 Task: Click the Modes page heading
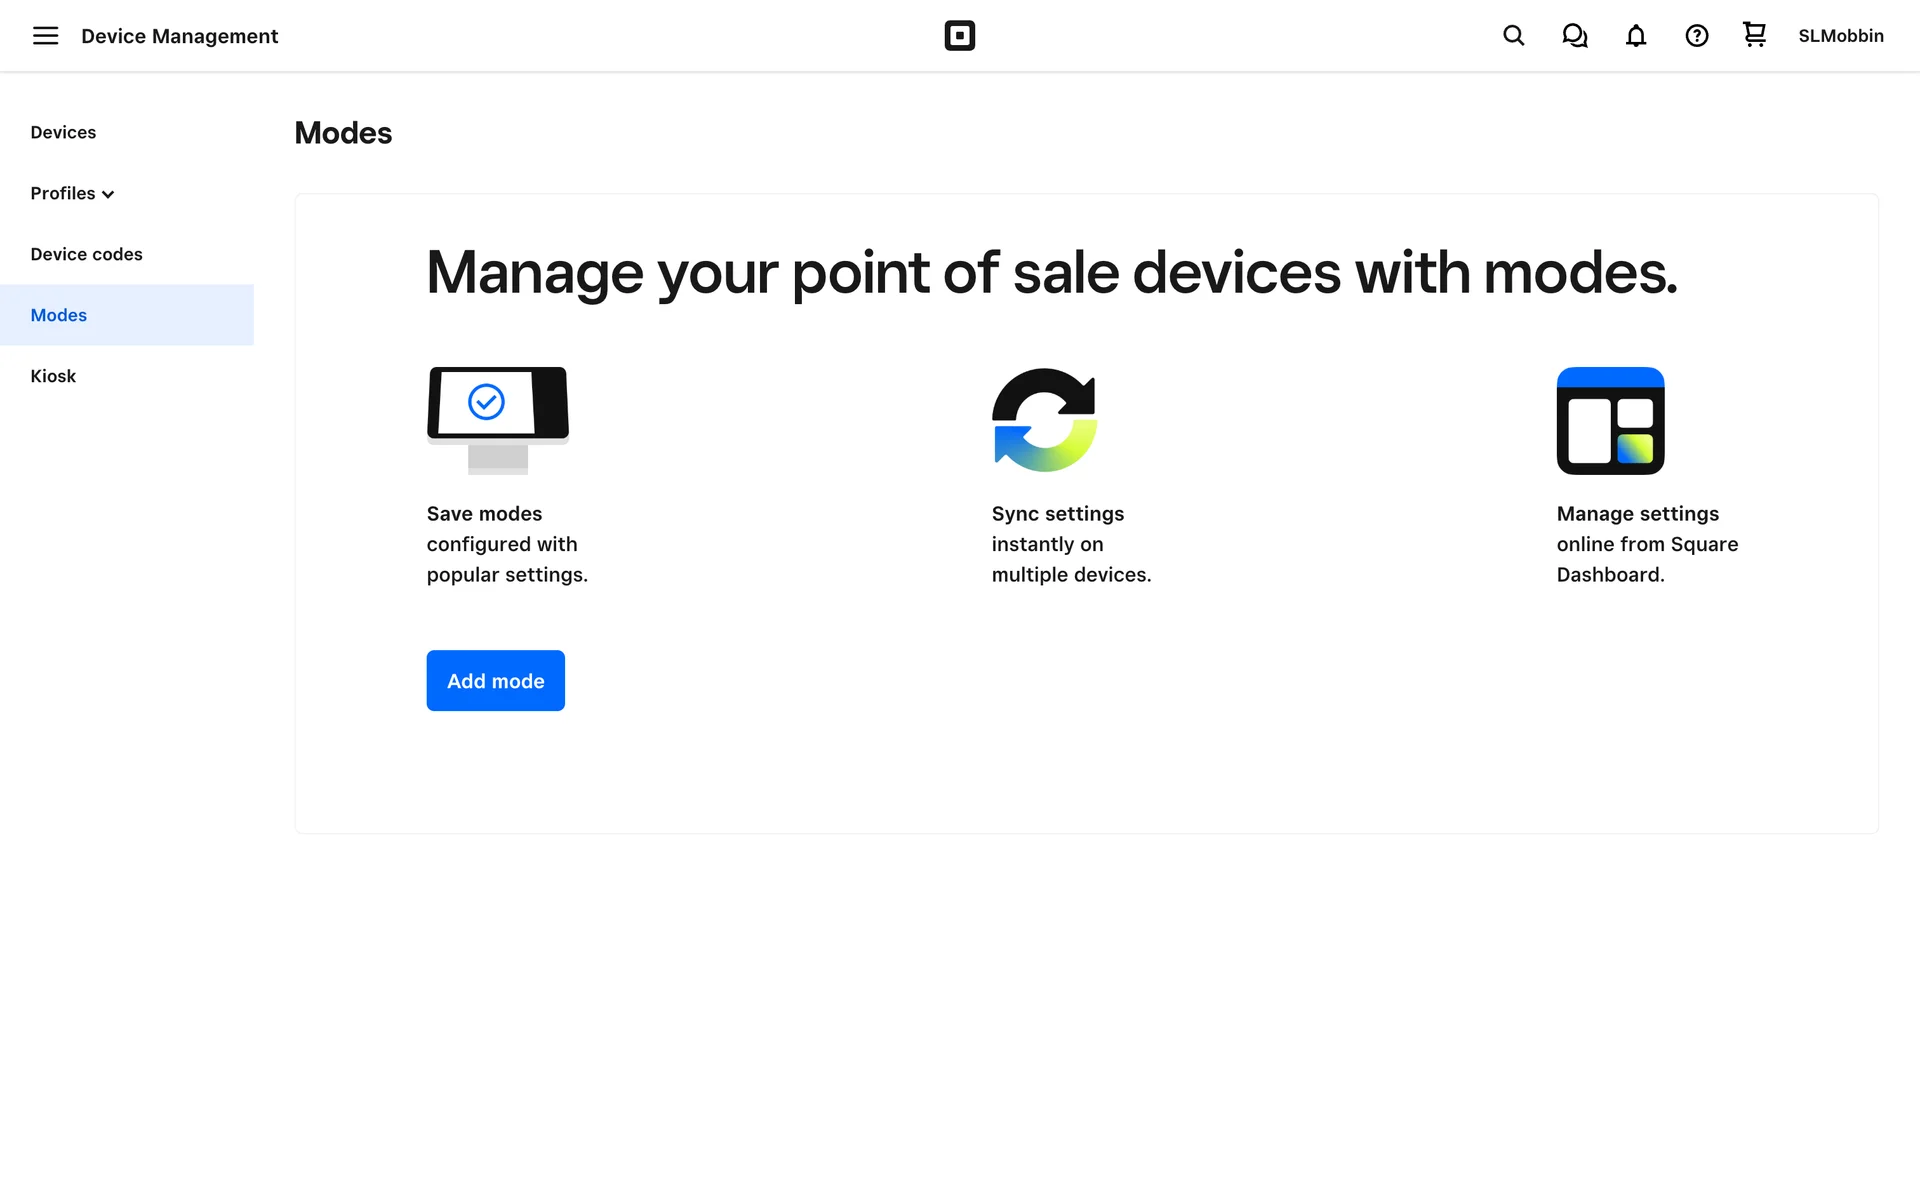(x=343, y=133)
